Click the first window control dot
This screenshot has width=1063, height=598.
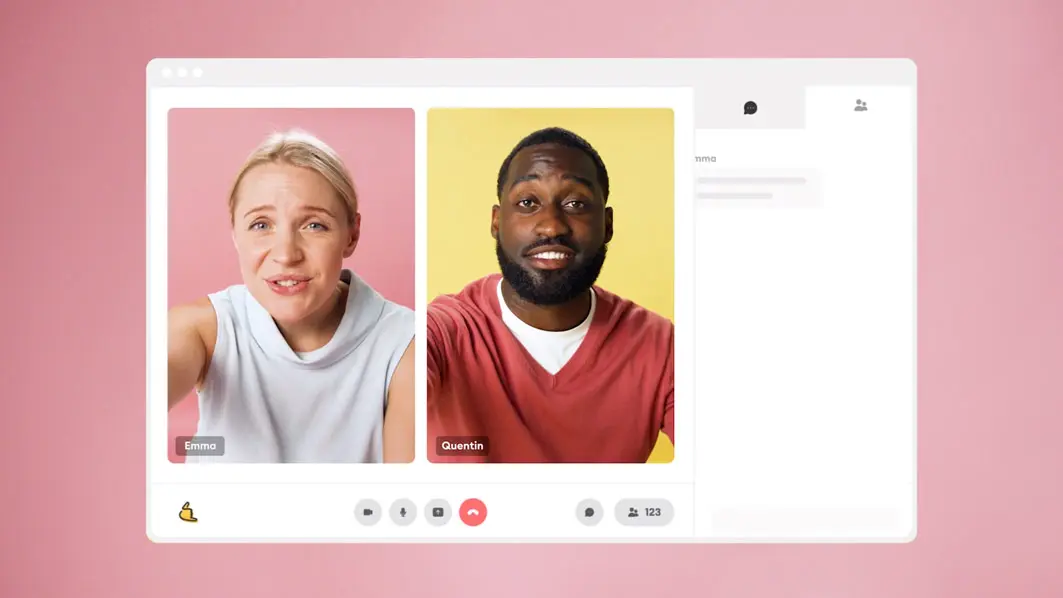[166, 72]
